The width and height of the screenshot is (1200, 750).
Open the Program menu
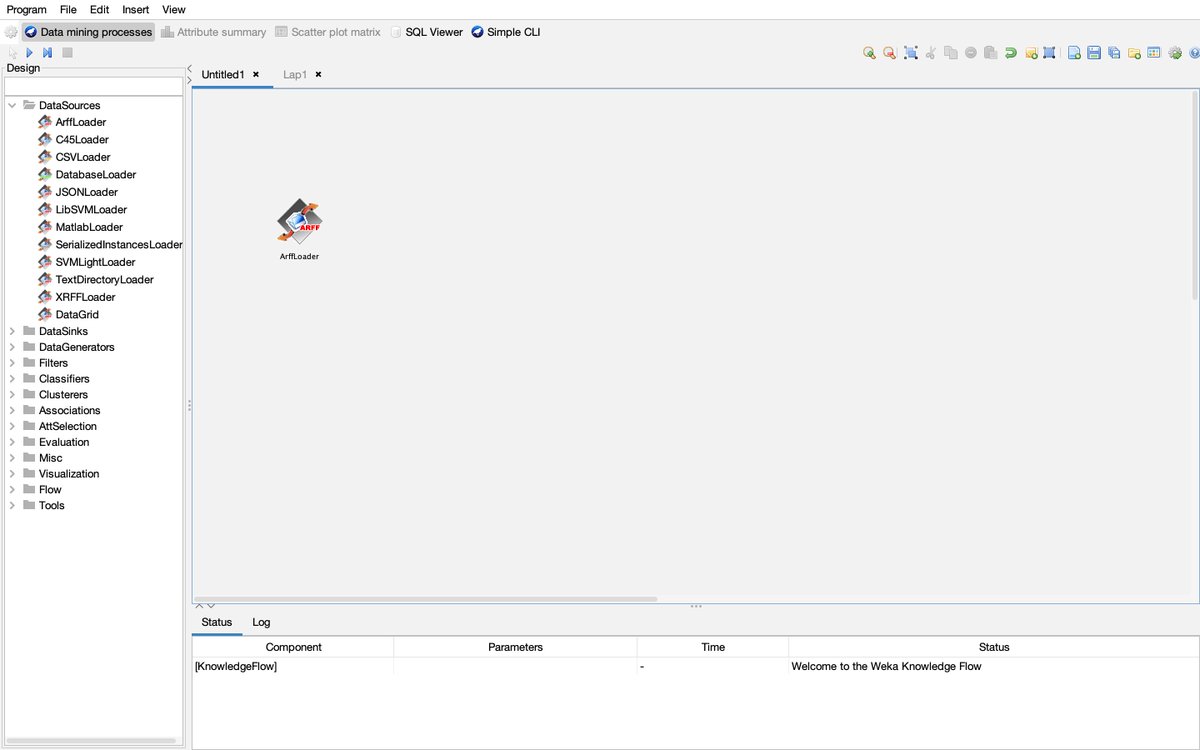[27, 9]
